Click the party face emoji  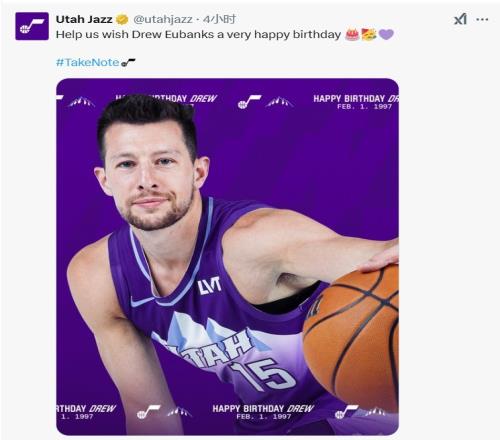coord(369,34)
